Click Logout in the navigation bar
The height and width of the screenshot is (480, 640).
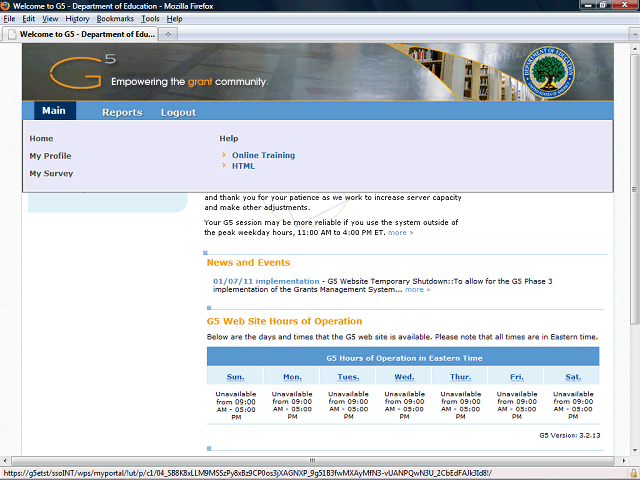pos(178,112)
